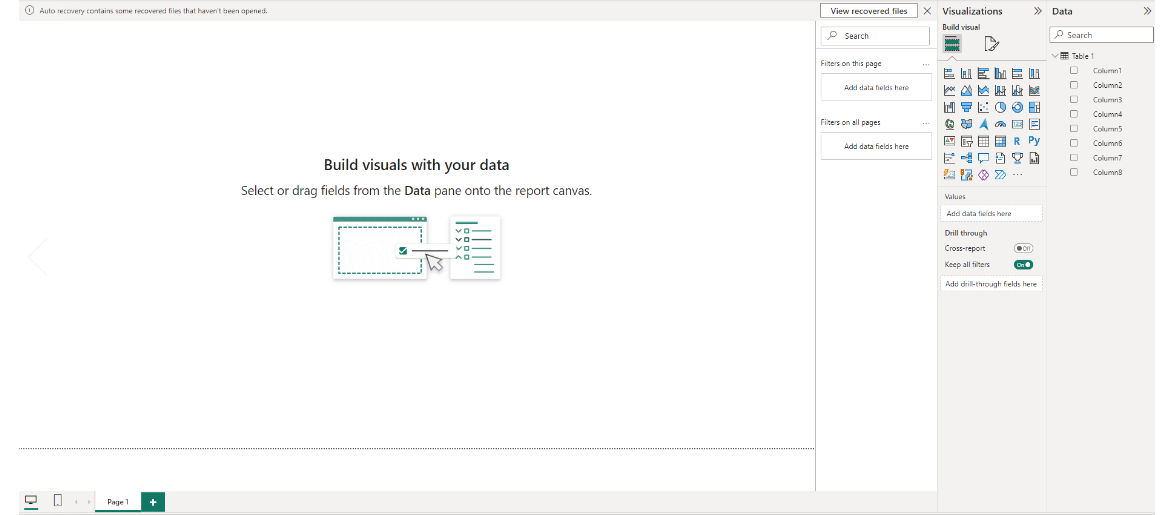The width and height of the screenshot is (1166, 515).
Task: Select the Multi-row card visual
Action: coord(1034,124)
